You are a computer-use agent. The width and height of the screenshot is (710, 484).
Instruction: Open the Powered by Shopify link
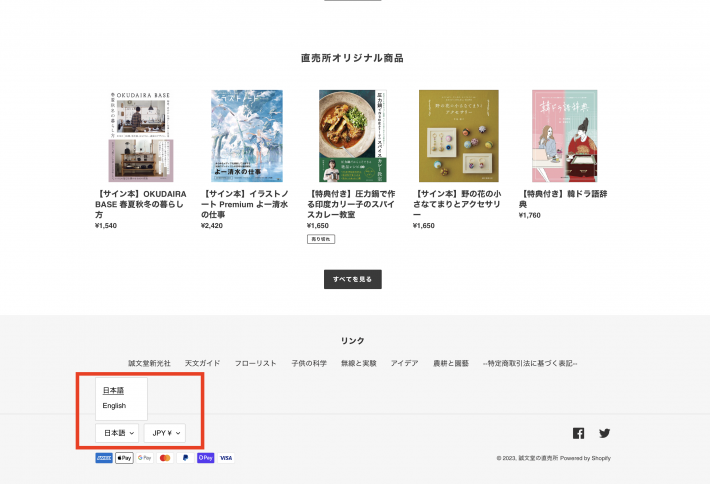585,458
